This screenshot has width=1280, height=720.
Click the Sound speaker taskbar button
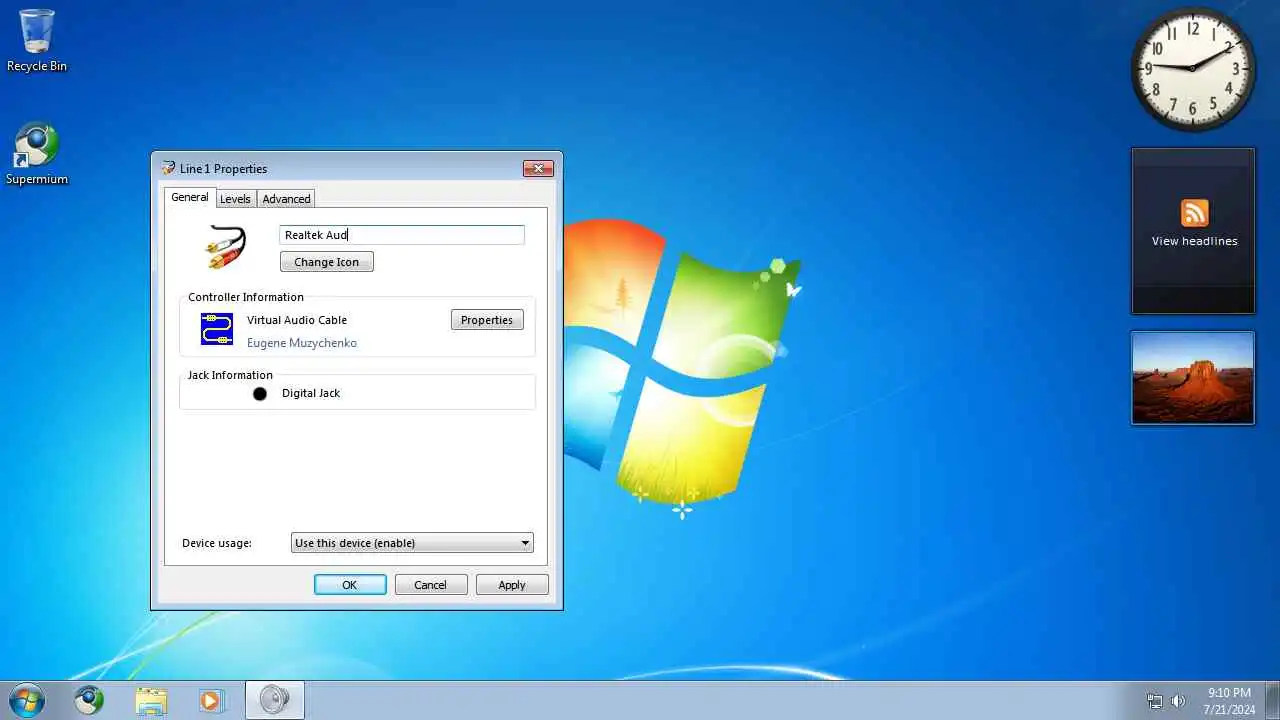coord(274,700)
